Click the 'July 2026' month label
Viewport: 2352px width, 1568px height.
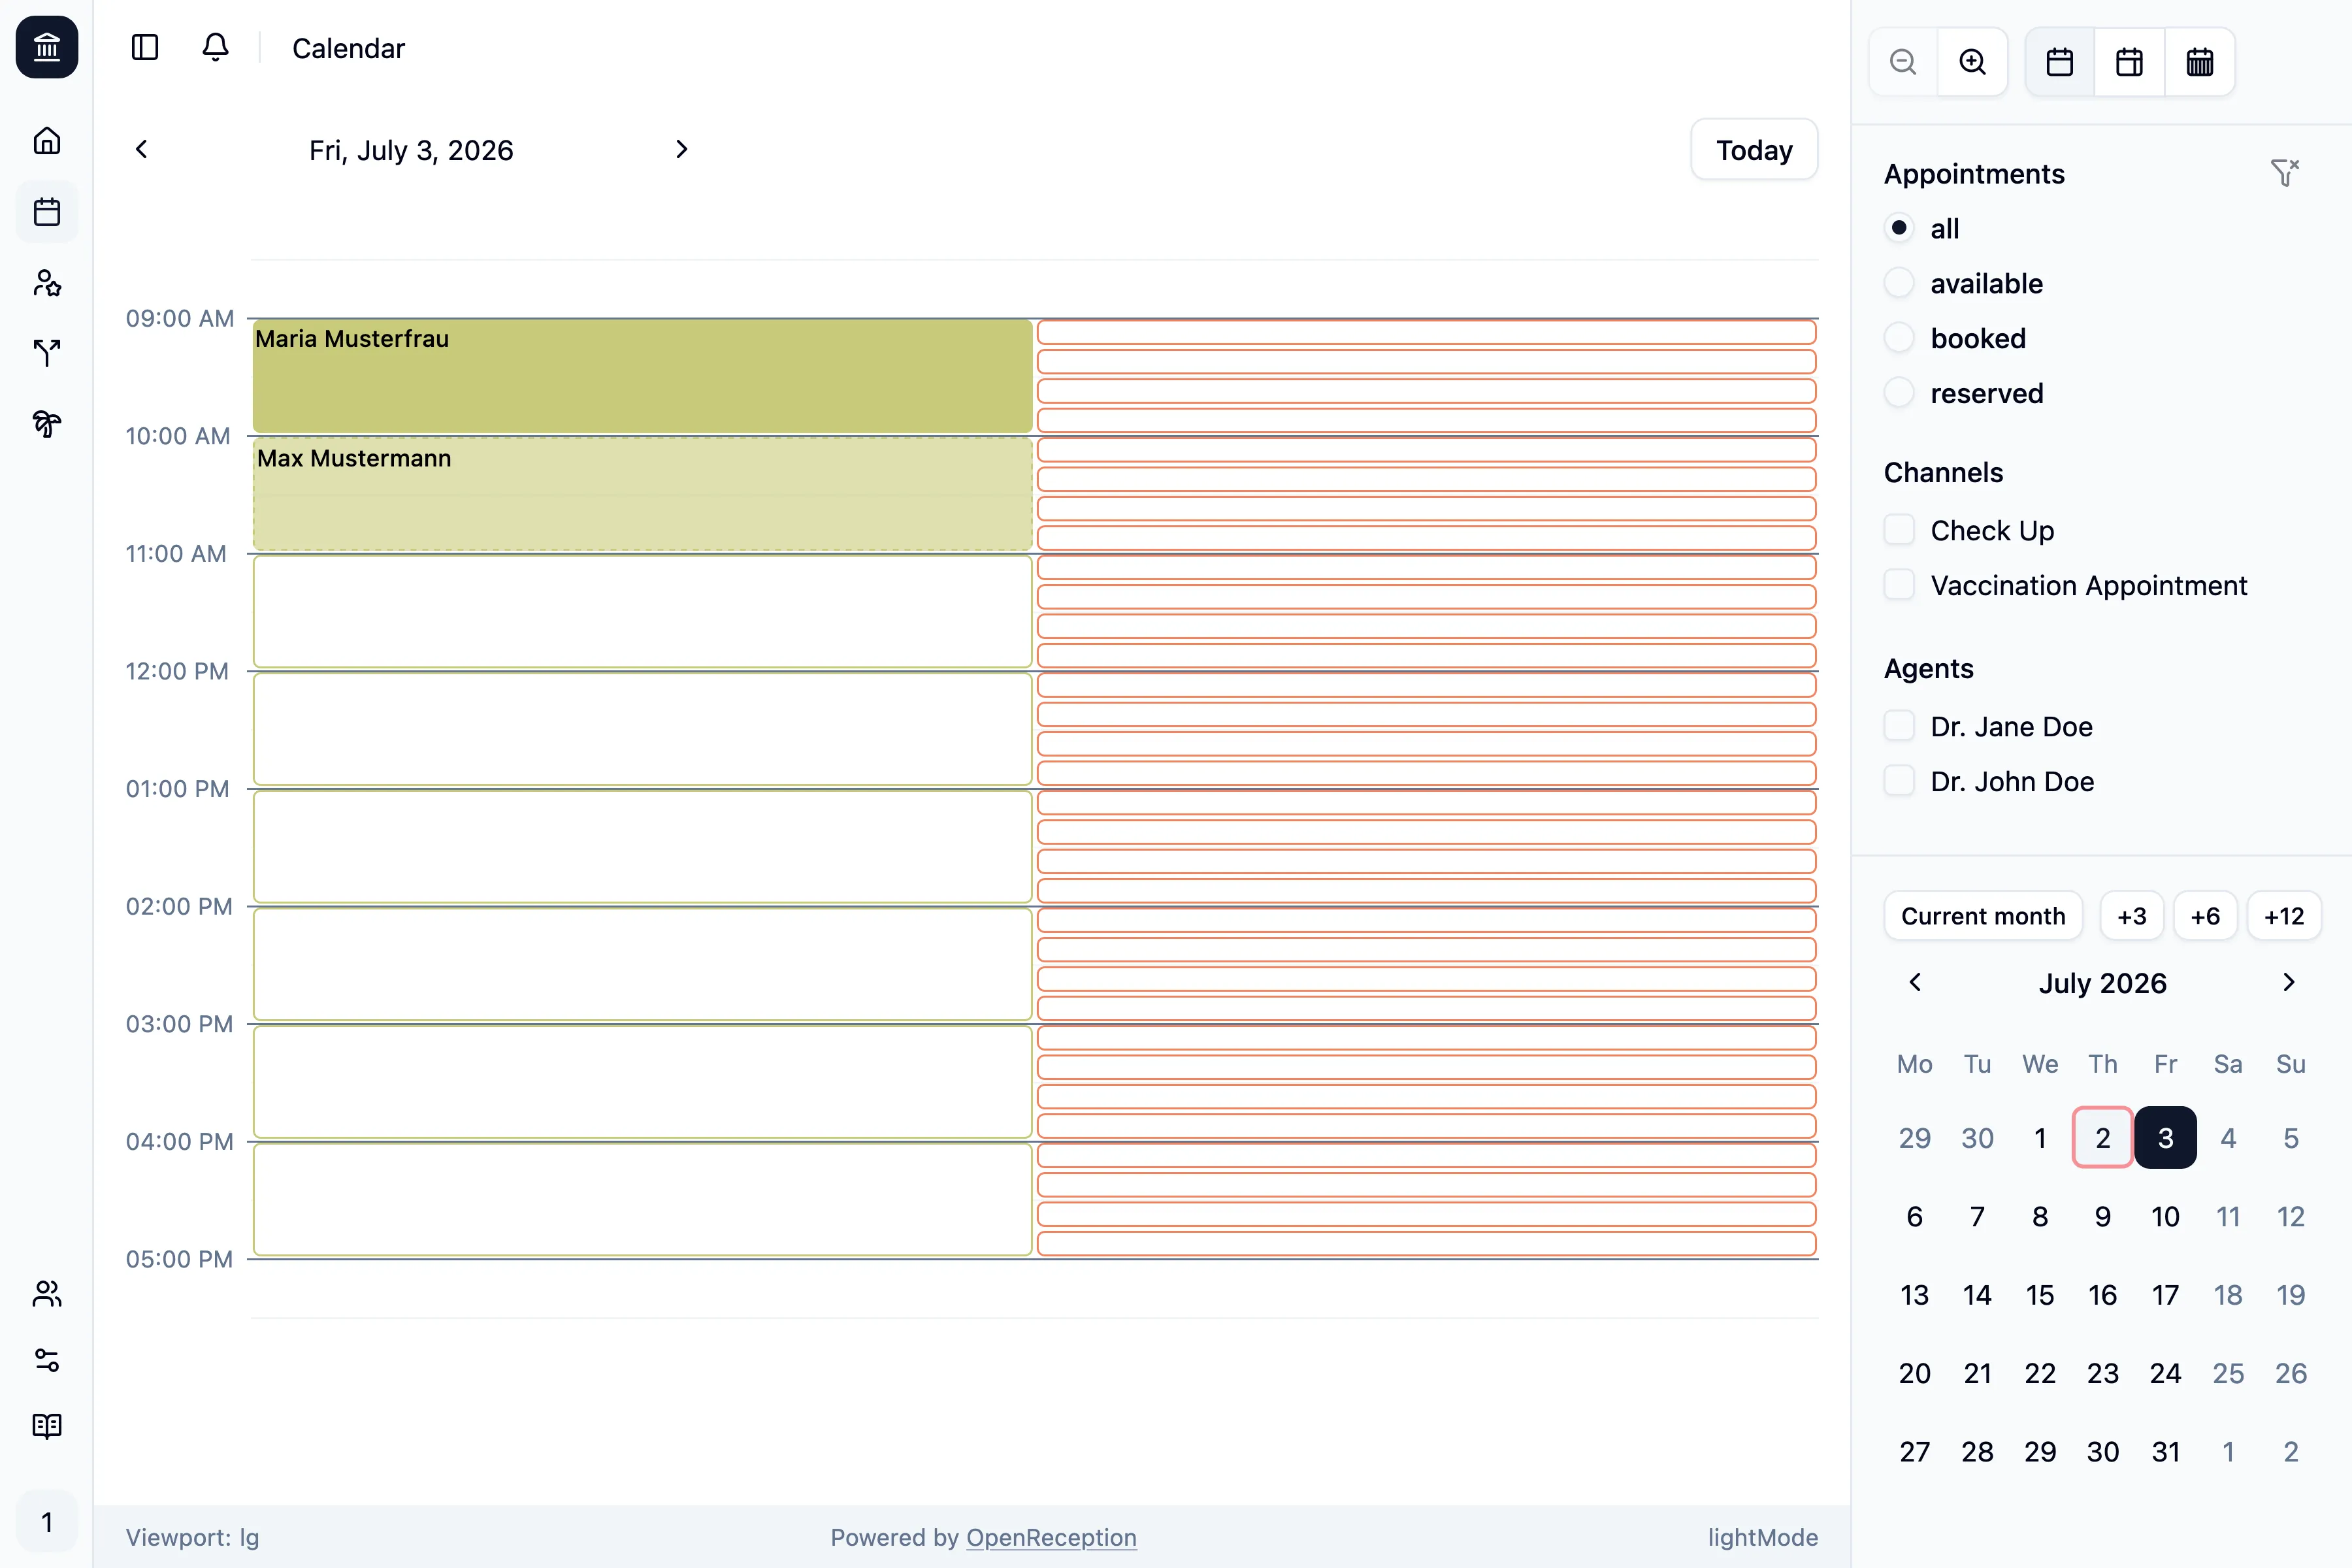[2103, 983]
